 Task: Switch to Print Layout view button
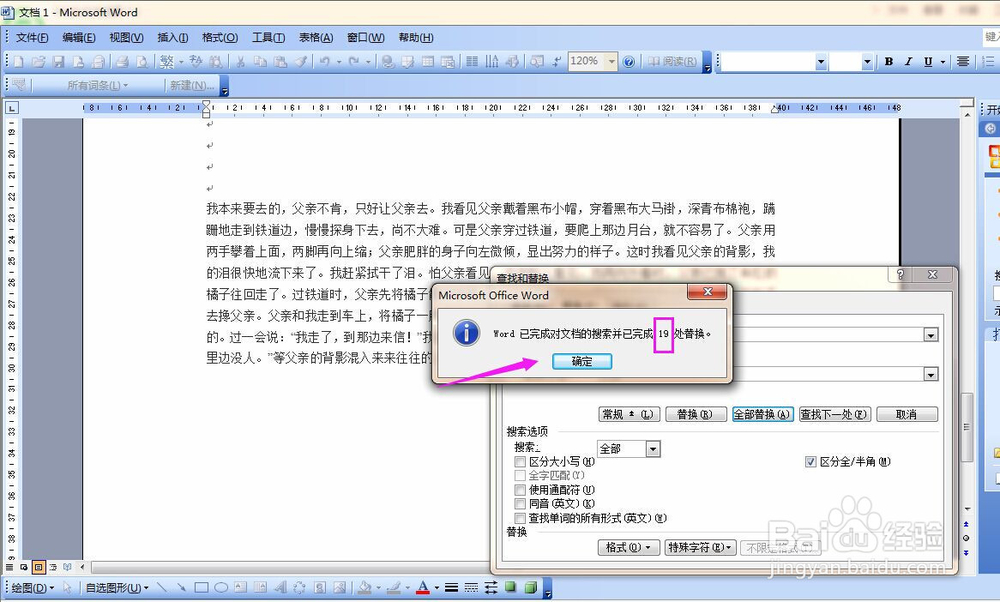38,566
